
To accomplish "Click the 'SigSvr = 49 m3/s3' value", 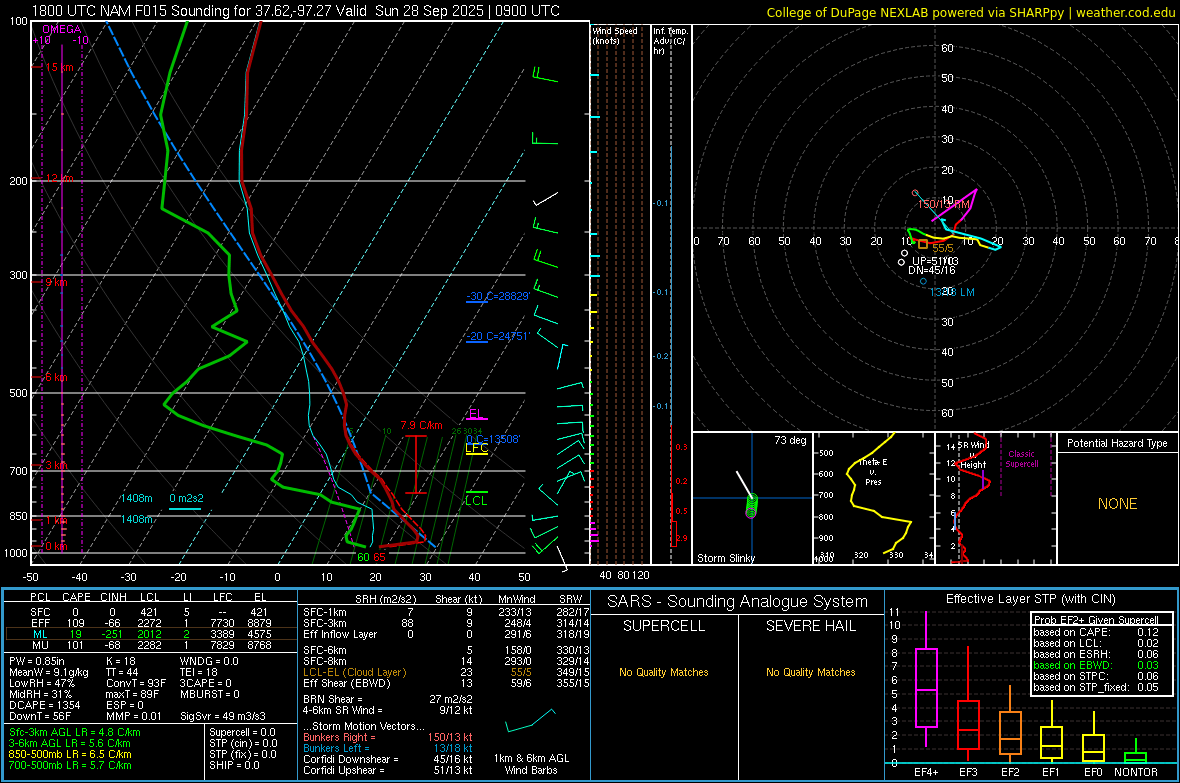I will pos(223,716).
